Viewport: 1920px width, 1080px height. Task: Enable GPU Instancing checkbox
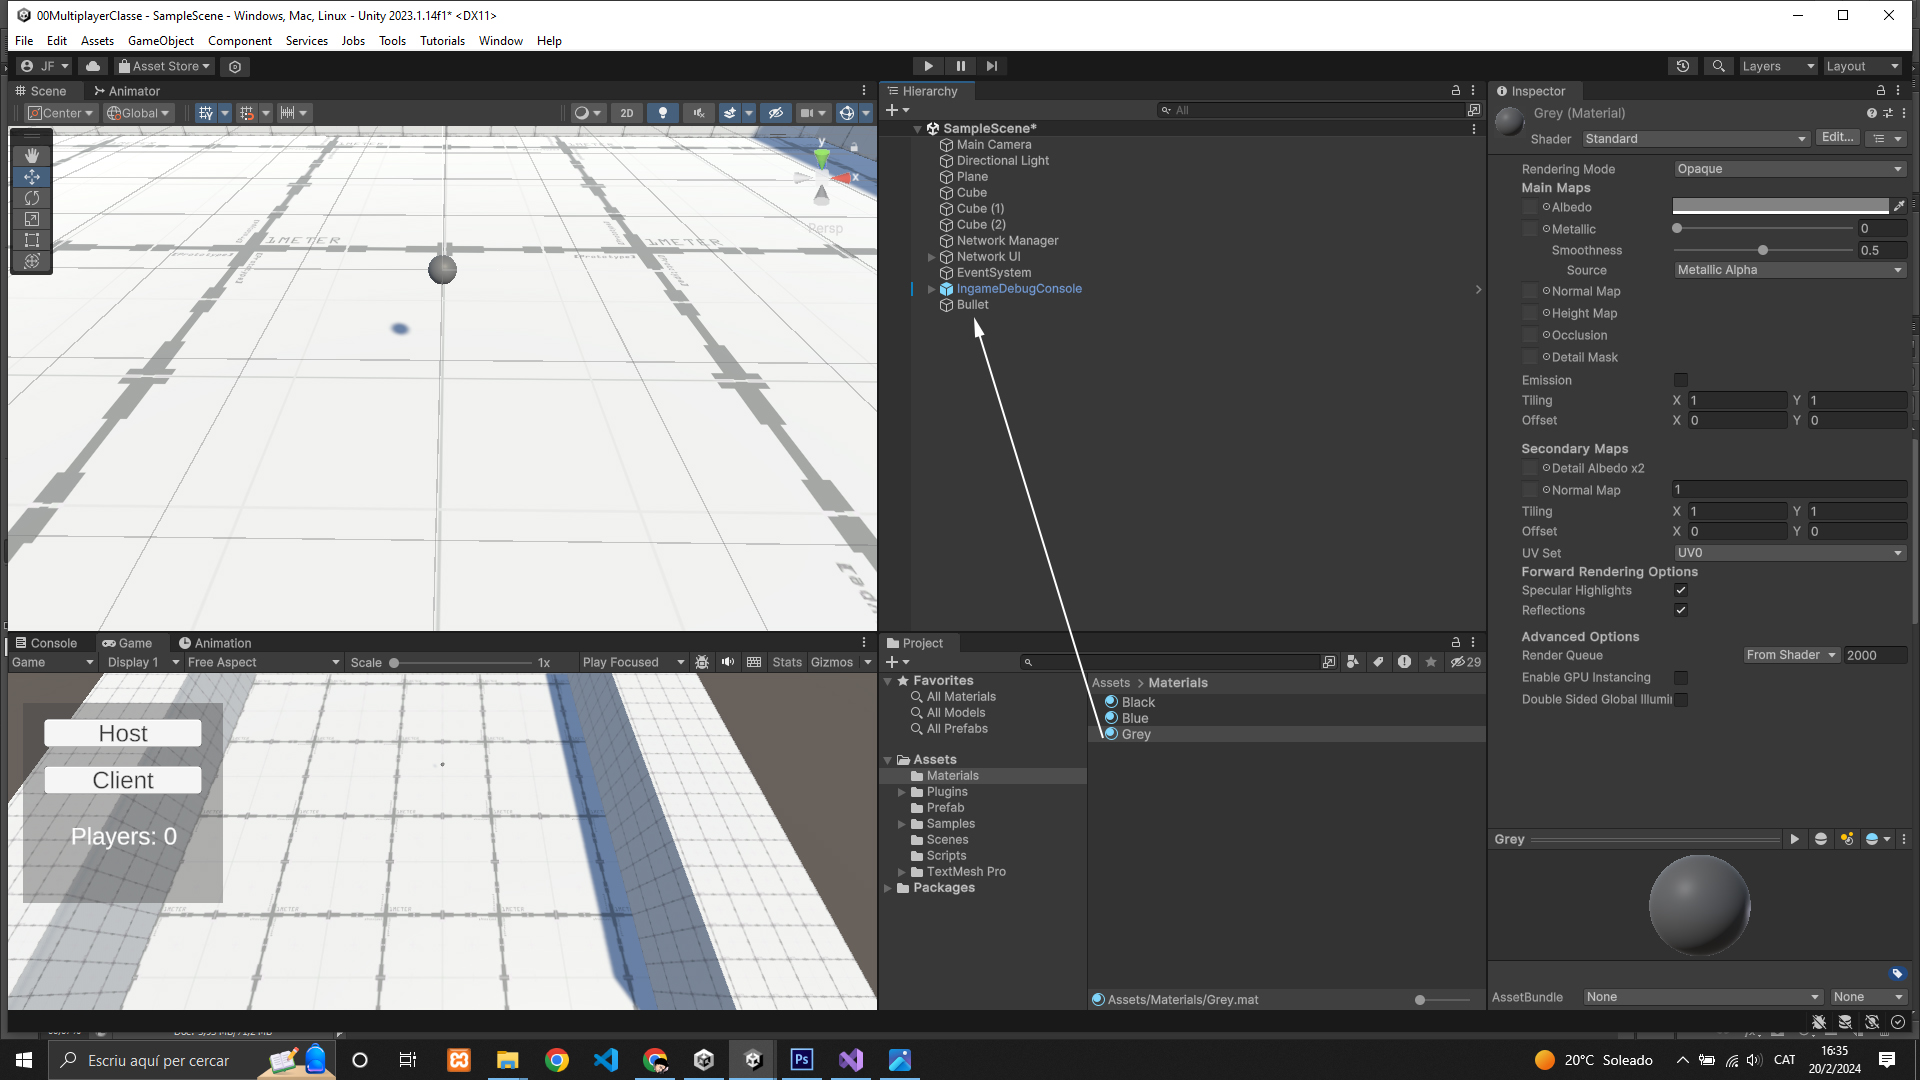point(1681,678)
